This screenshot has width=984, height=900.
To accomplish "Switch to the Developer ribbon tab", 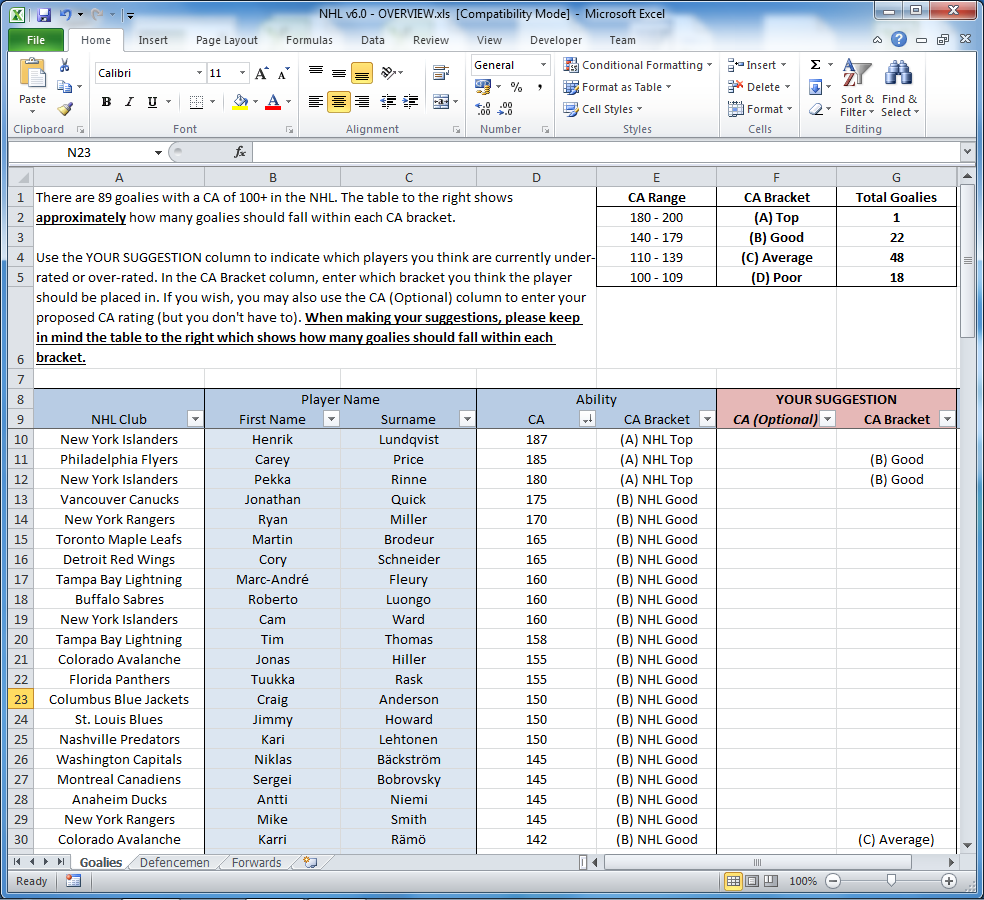I will [x=555, y=40].
